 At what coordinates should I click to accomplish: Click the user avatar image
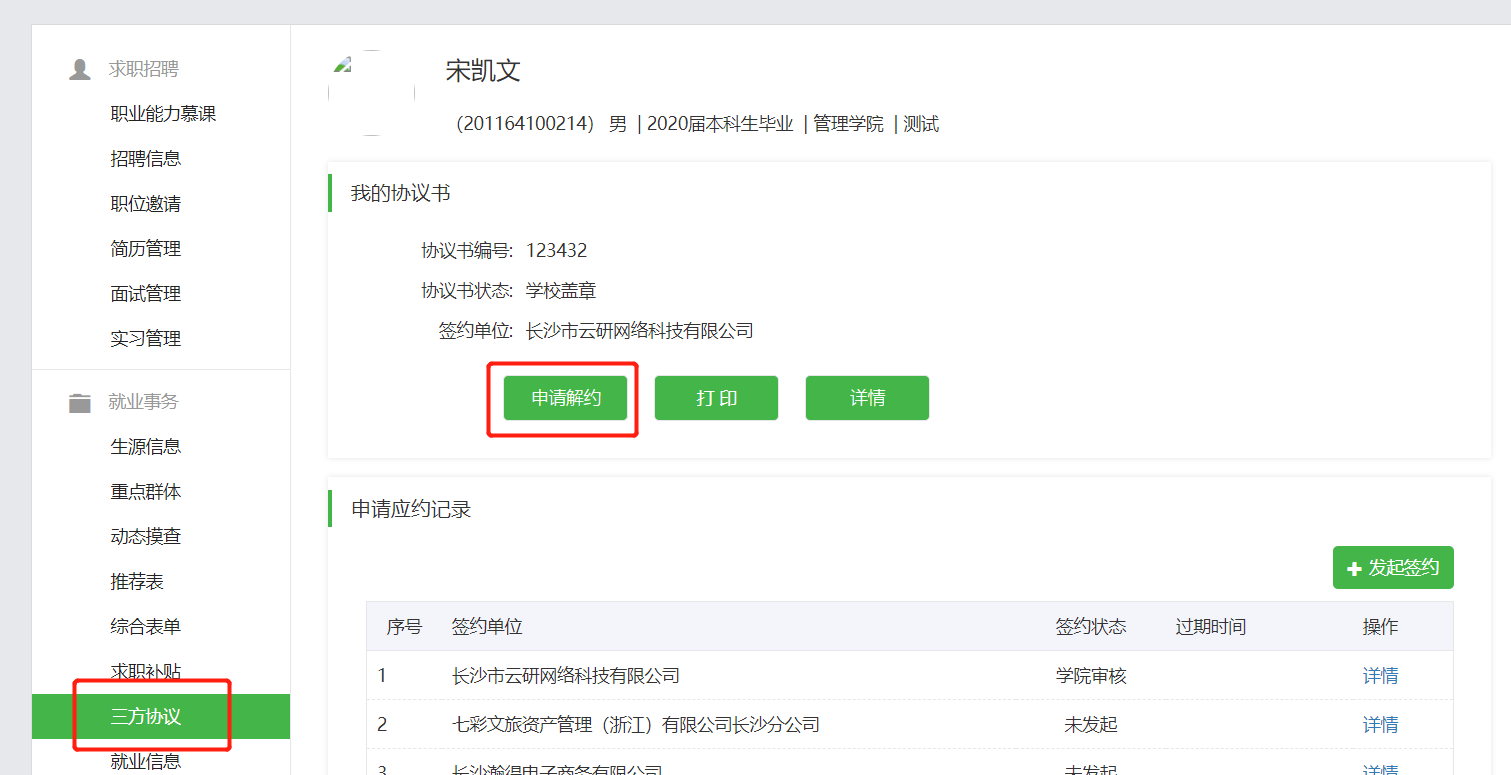coord(371,93)
